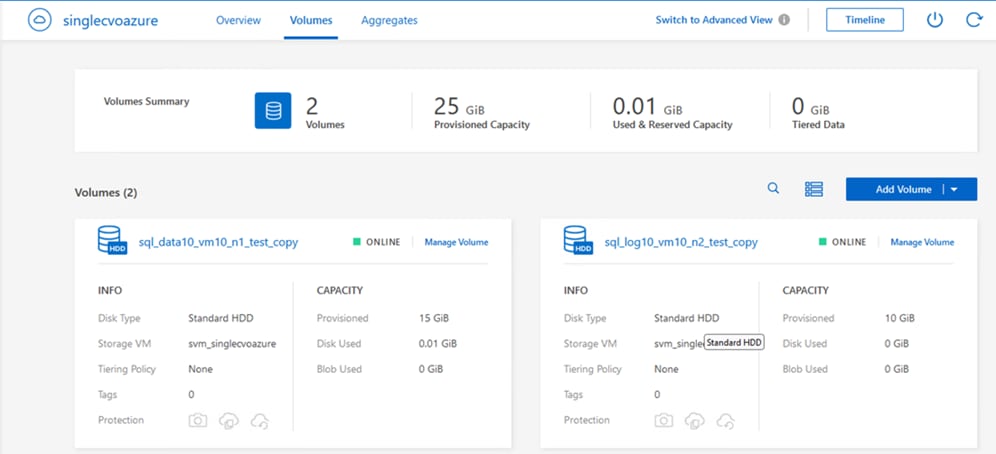Image resolution: width=996 pixels, height=454 pixels.
Task: Open the Add Volume dropdown arrow
Action: (x=954, y=189)
